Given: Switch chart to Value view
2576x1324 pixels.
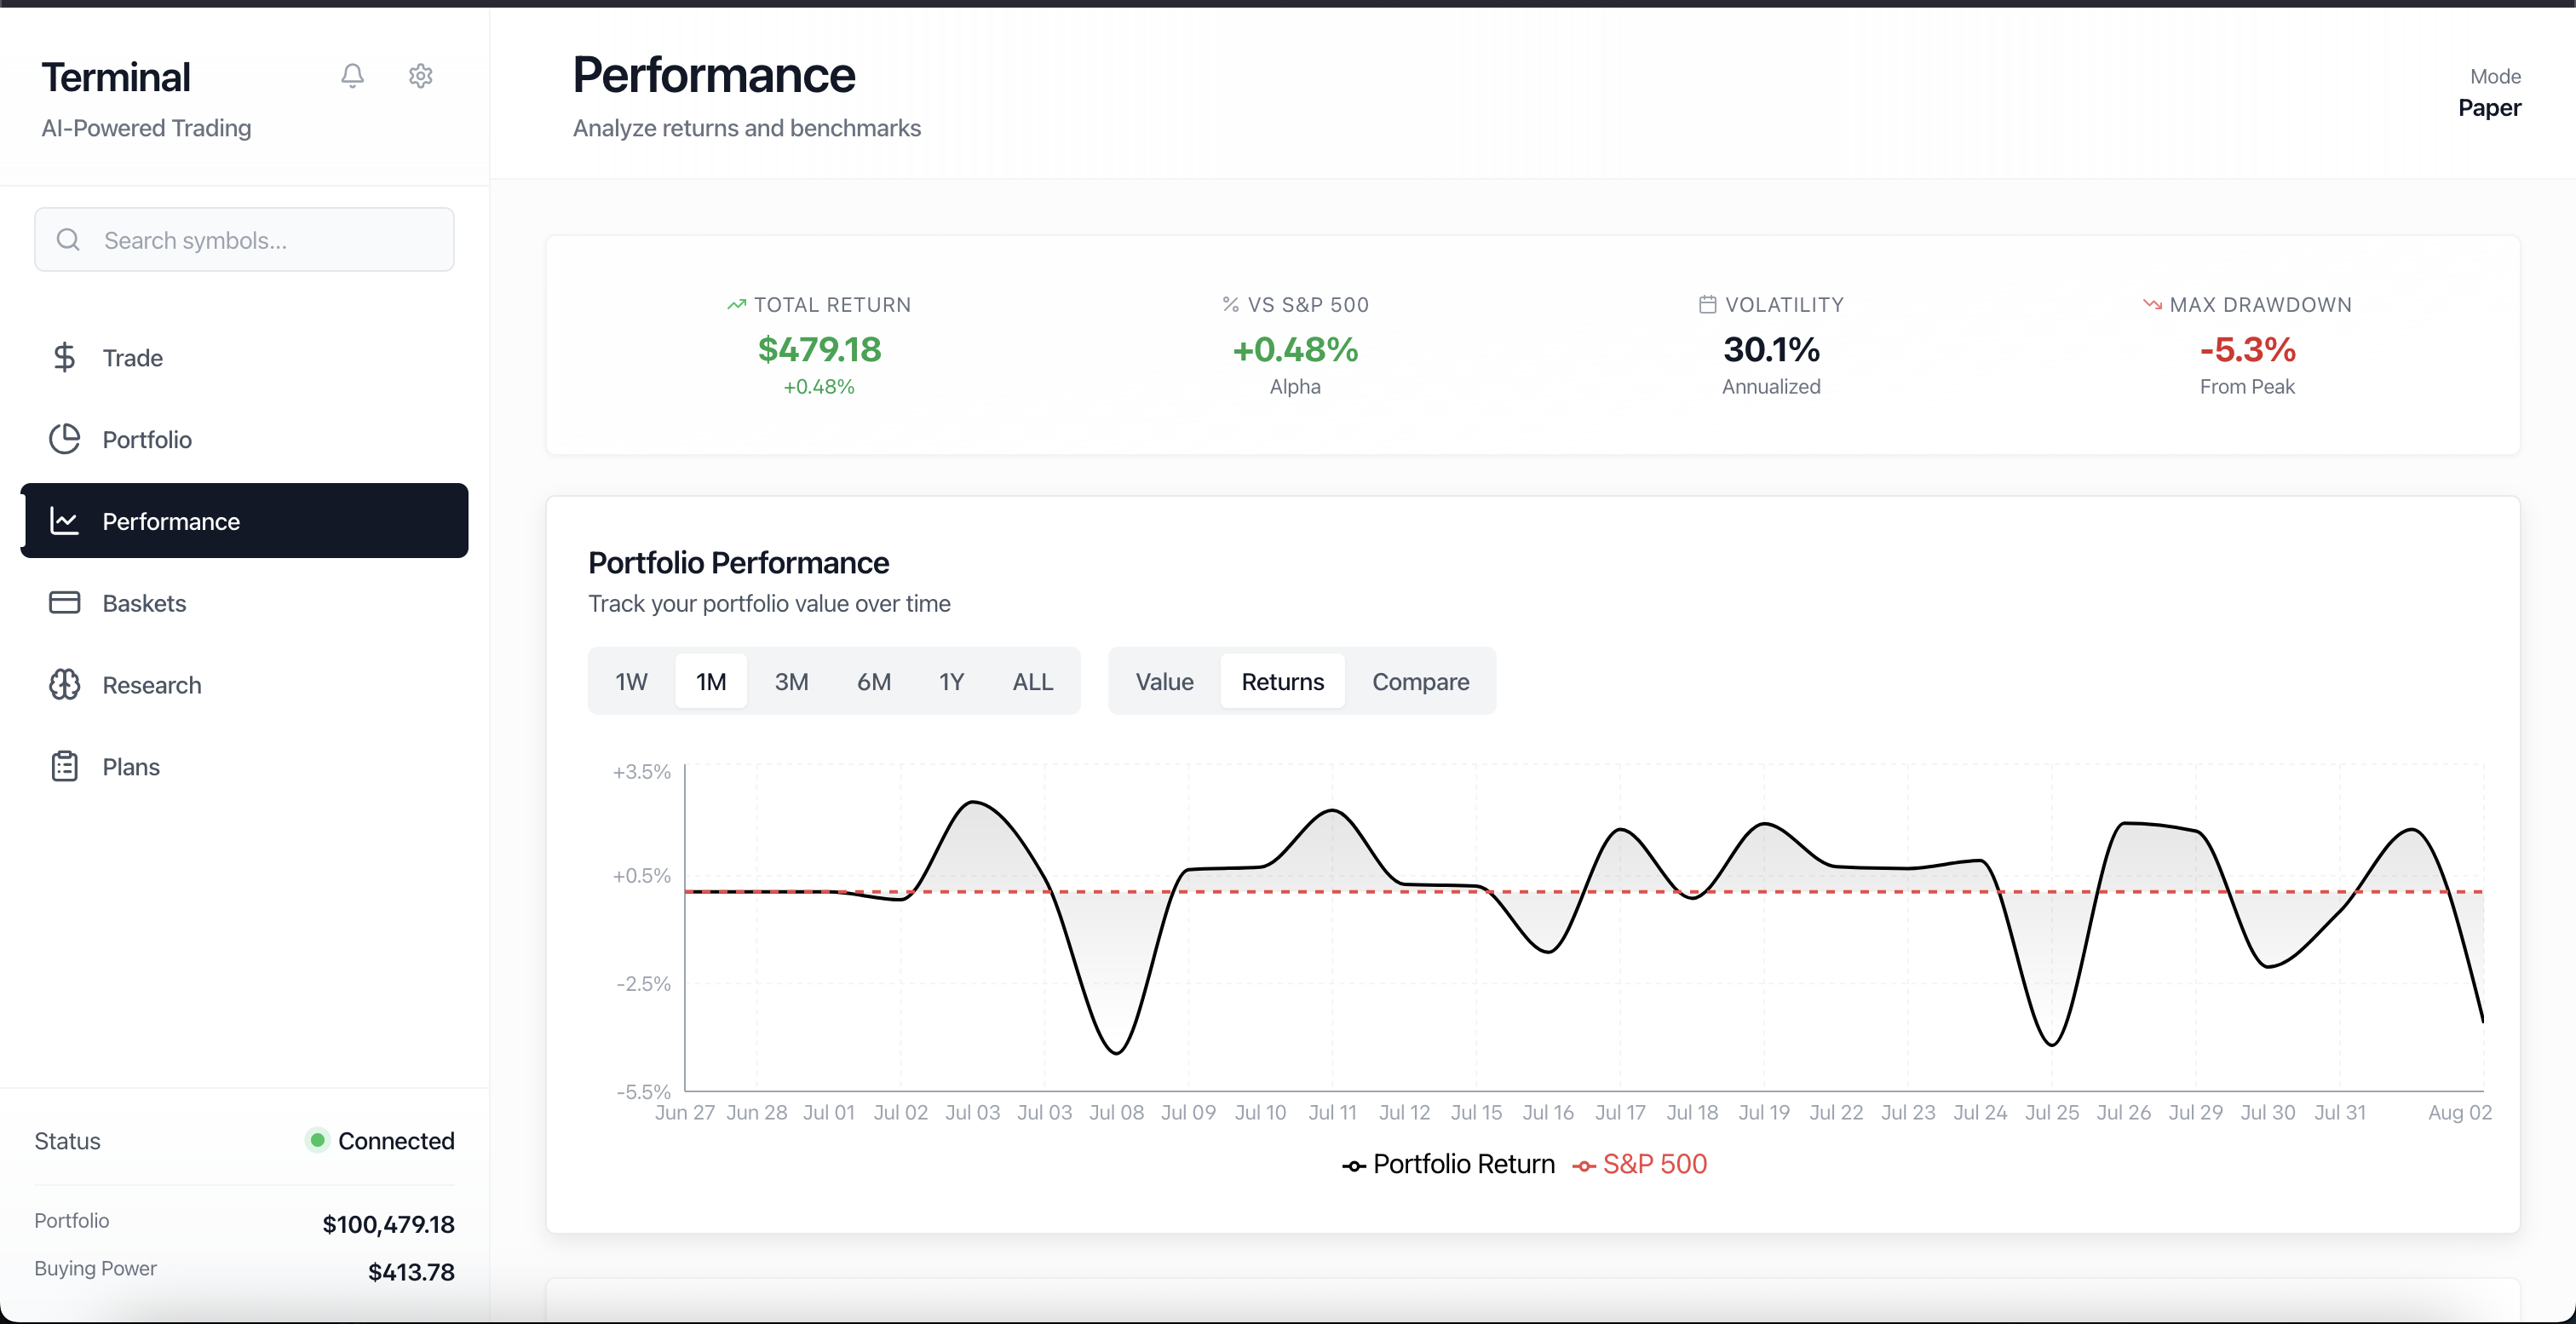Looking at the screenshot, I should [1164, 681].
